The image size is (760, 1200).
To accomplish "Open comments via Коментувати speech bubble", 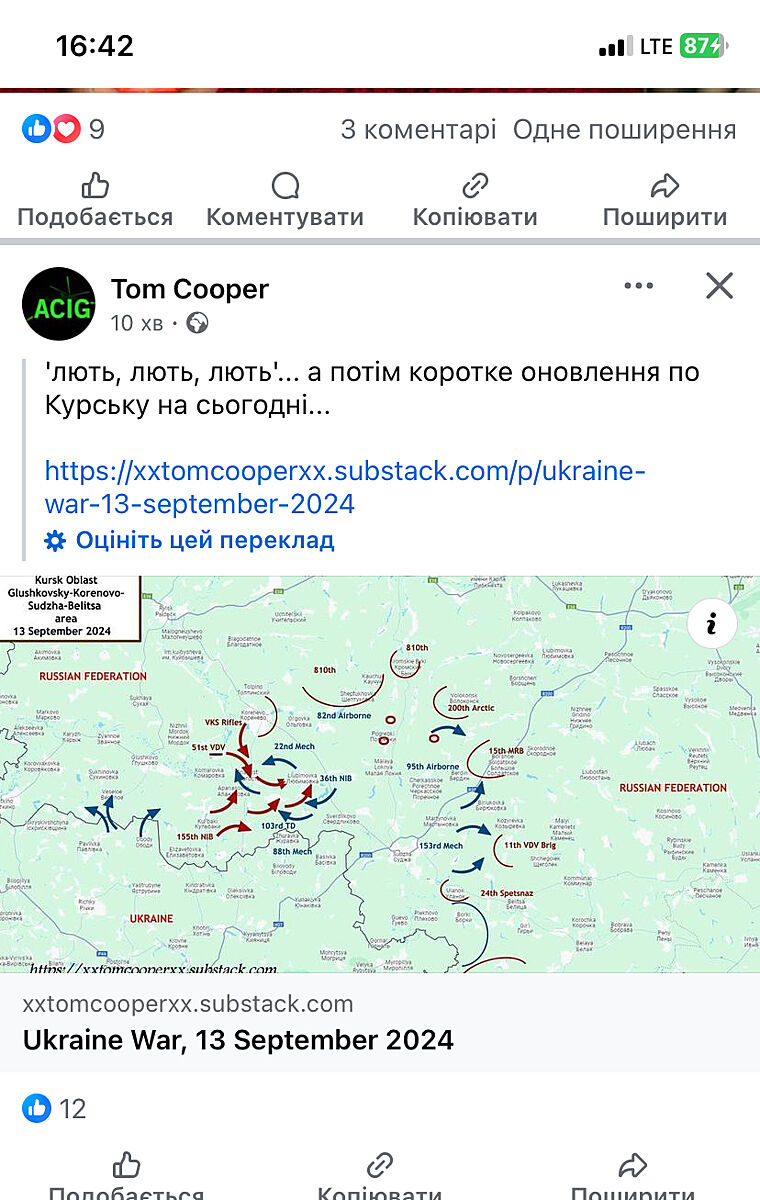I will tap(285, 186).
